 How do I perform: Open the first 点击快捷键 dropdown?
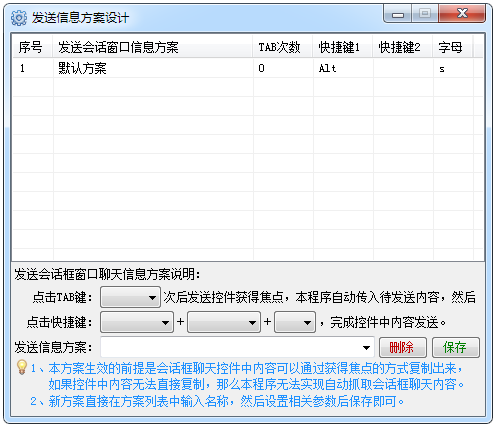pos(137,322)
